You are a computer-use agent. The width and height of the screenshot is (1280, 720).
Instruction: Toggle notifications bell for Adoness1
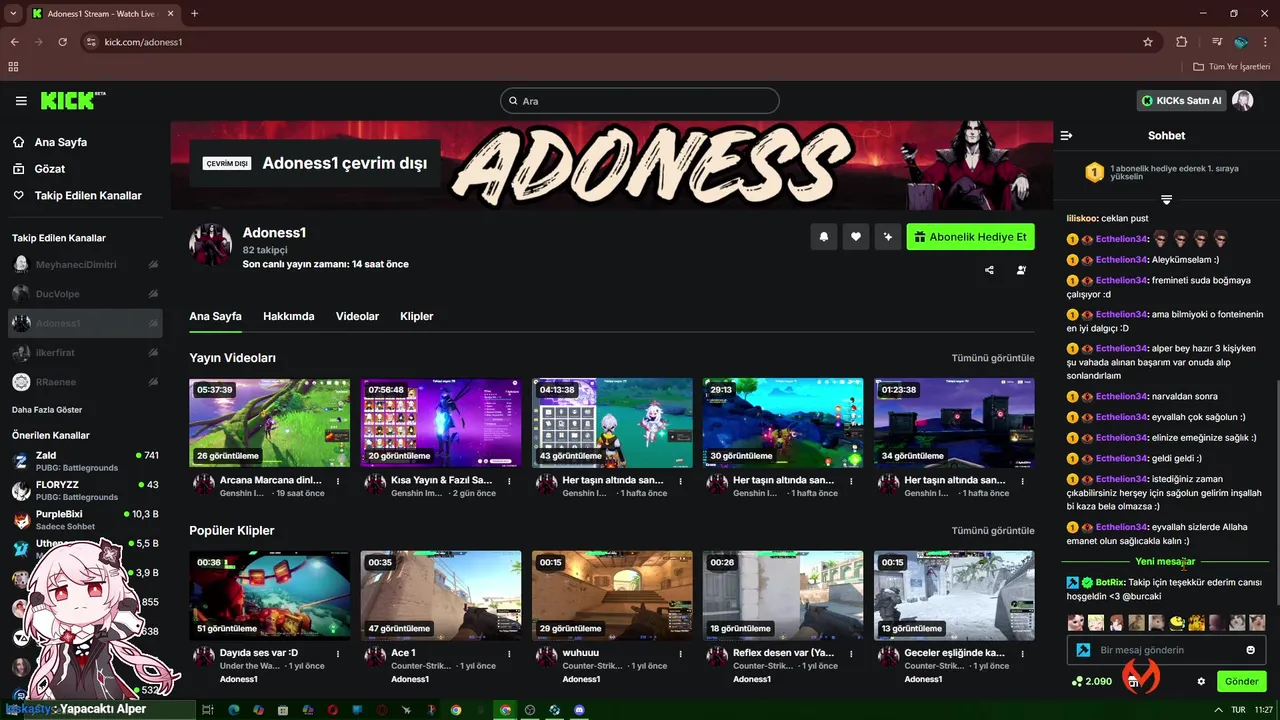coord(824,237)
